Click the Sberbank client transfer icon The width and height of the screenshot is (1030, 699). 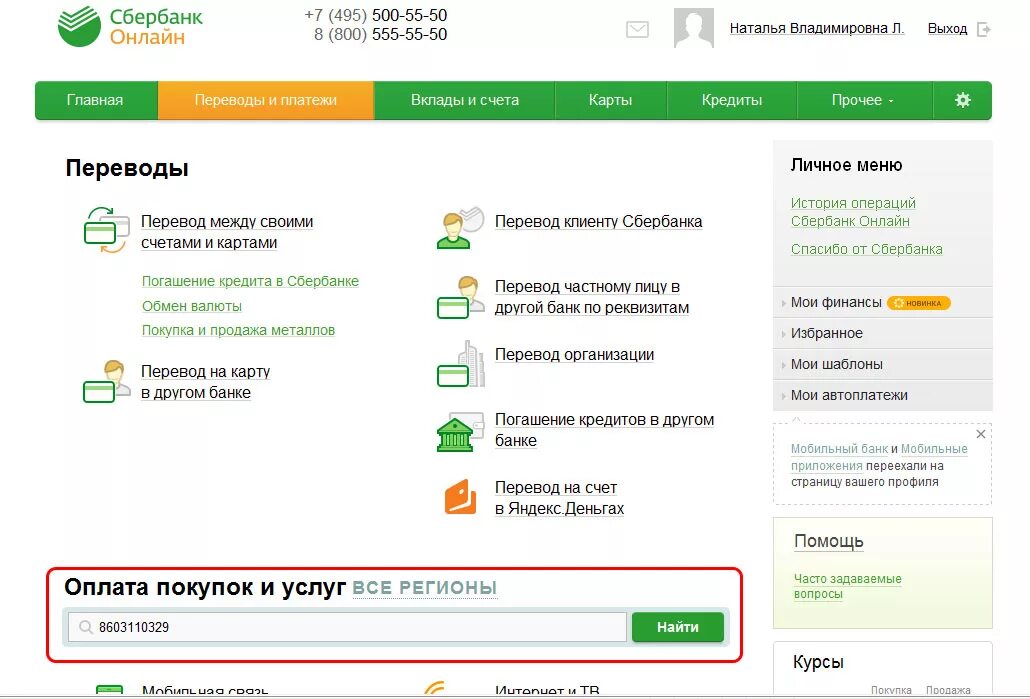click(460, 227)
